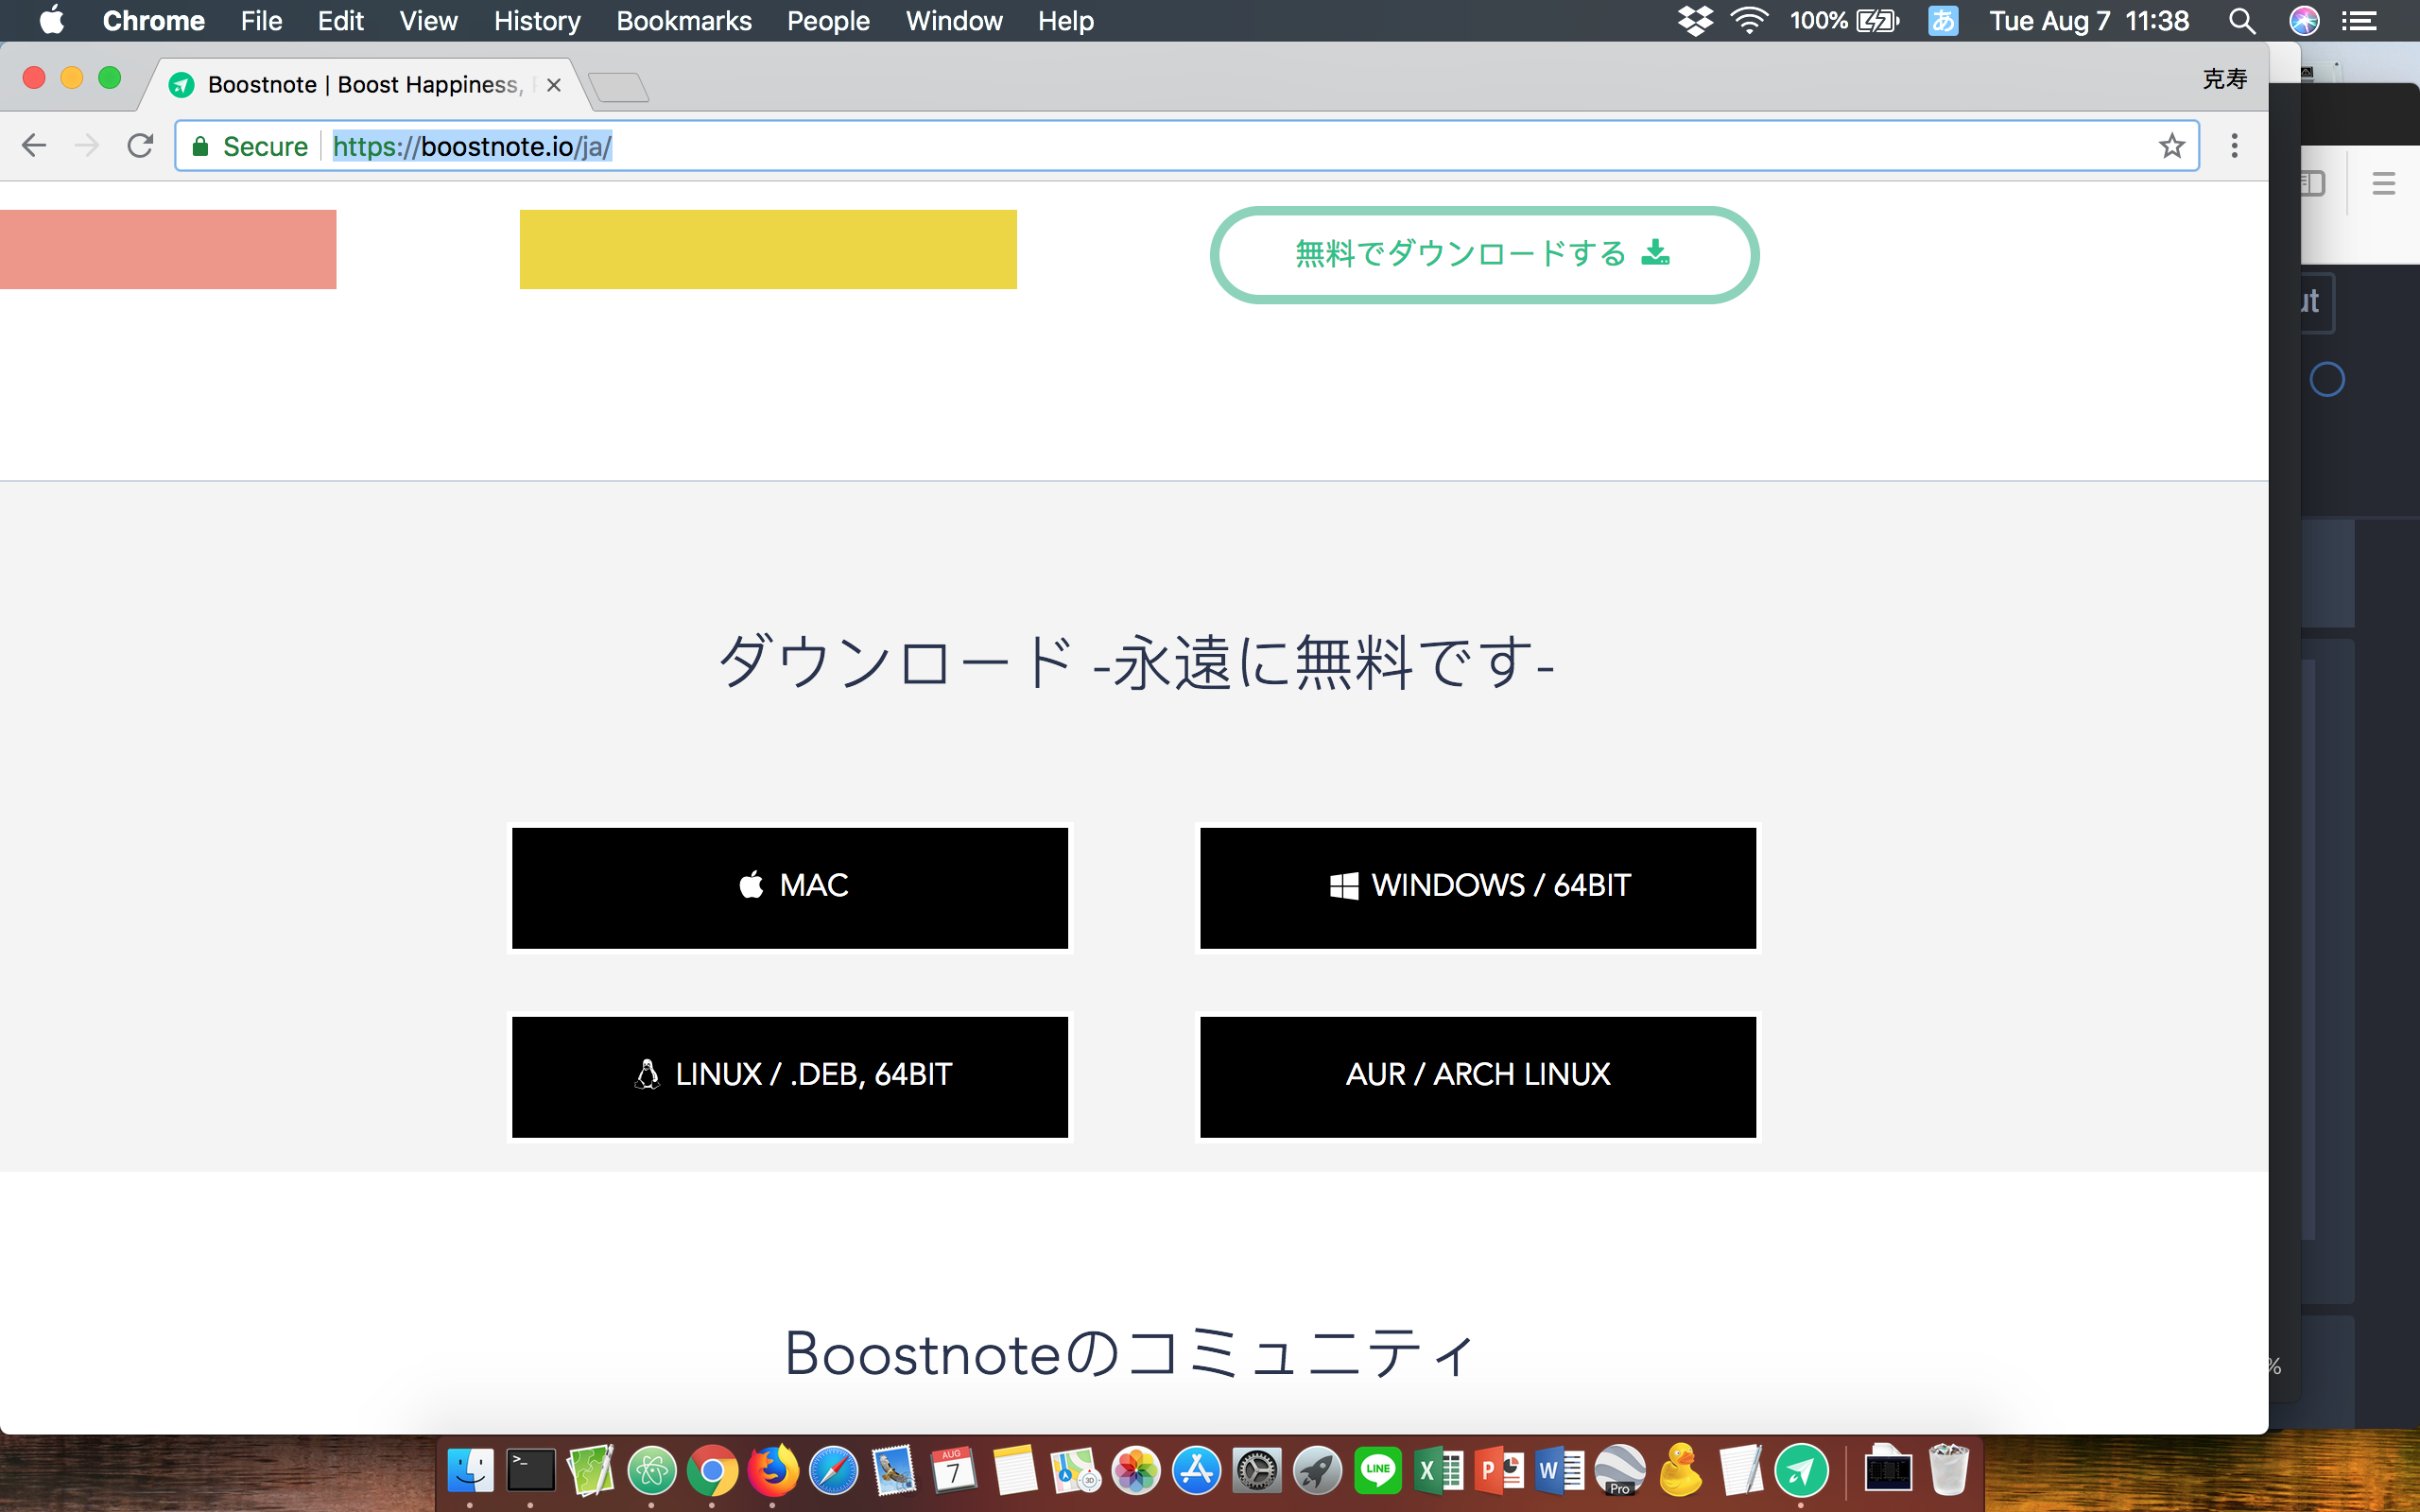Open Maps from the Dock

click(x=1075, y=1471)
